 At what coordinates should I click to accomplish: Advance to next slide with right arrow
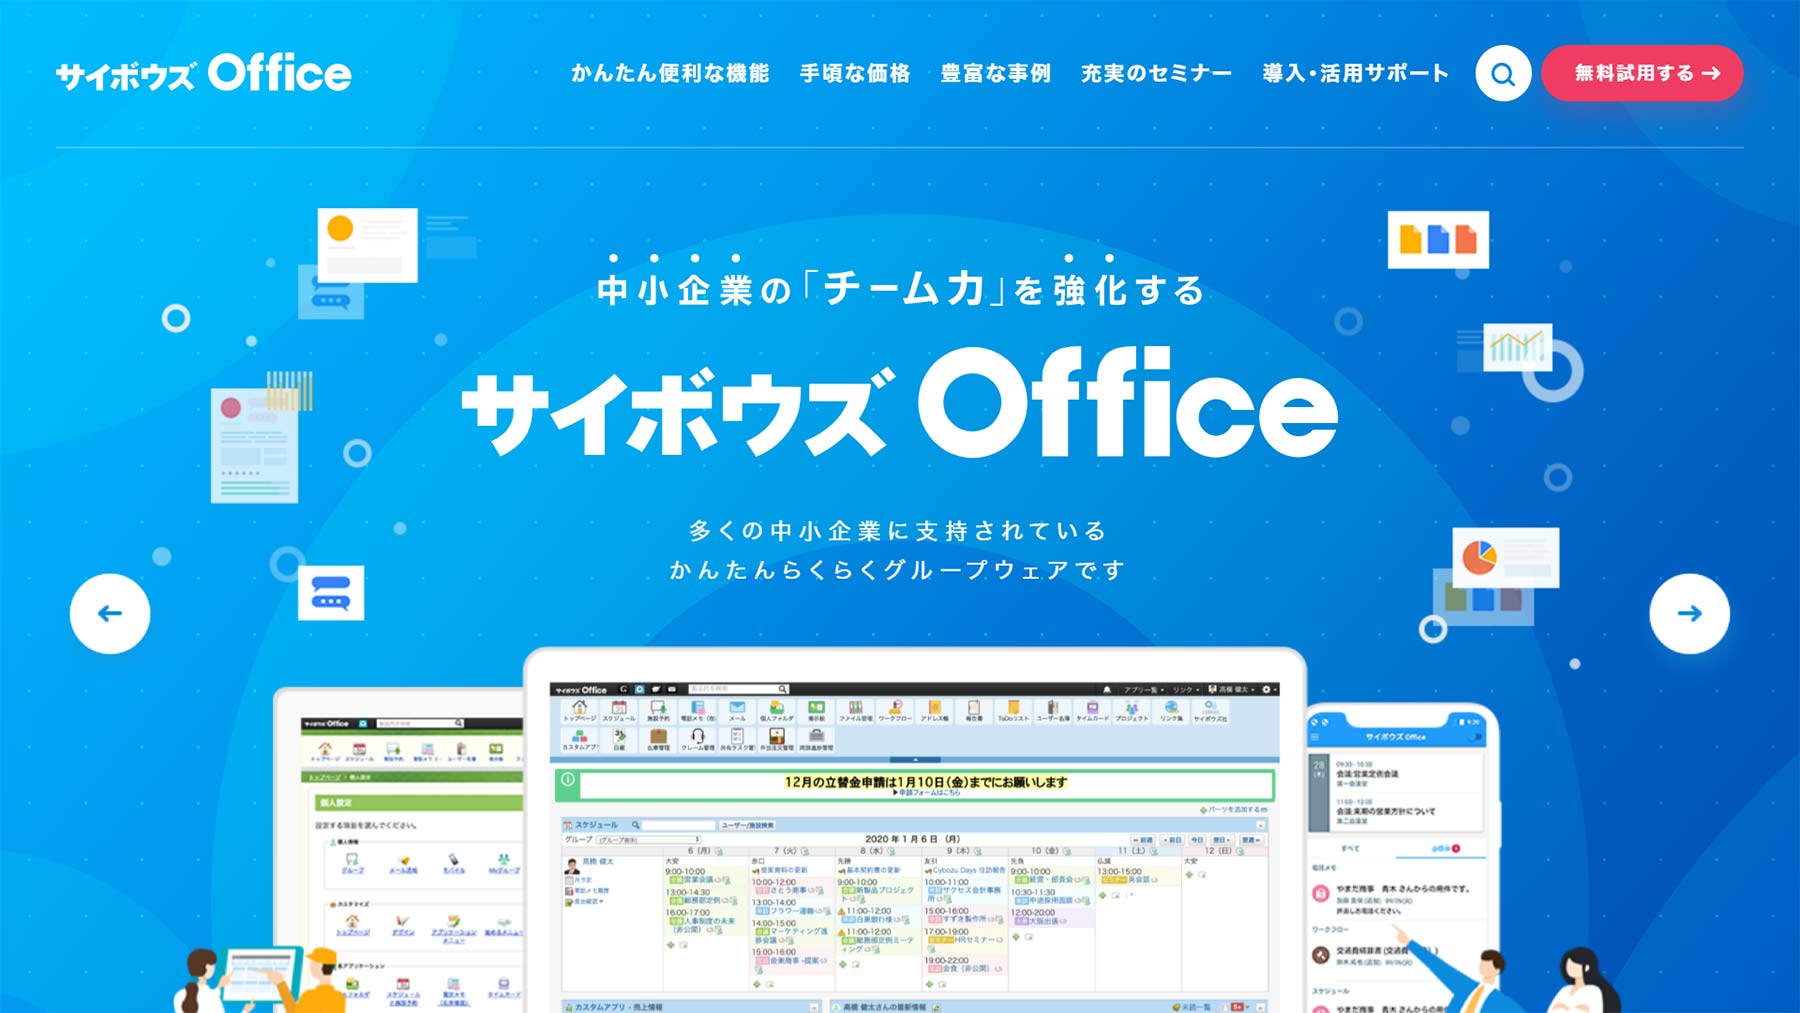click(x=1689, y=613)
